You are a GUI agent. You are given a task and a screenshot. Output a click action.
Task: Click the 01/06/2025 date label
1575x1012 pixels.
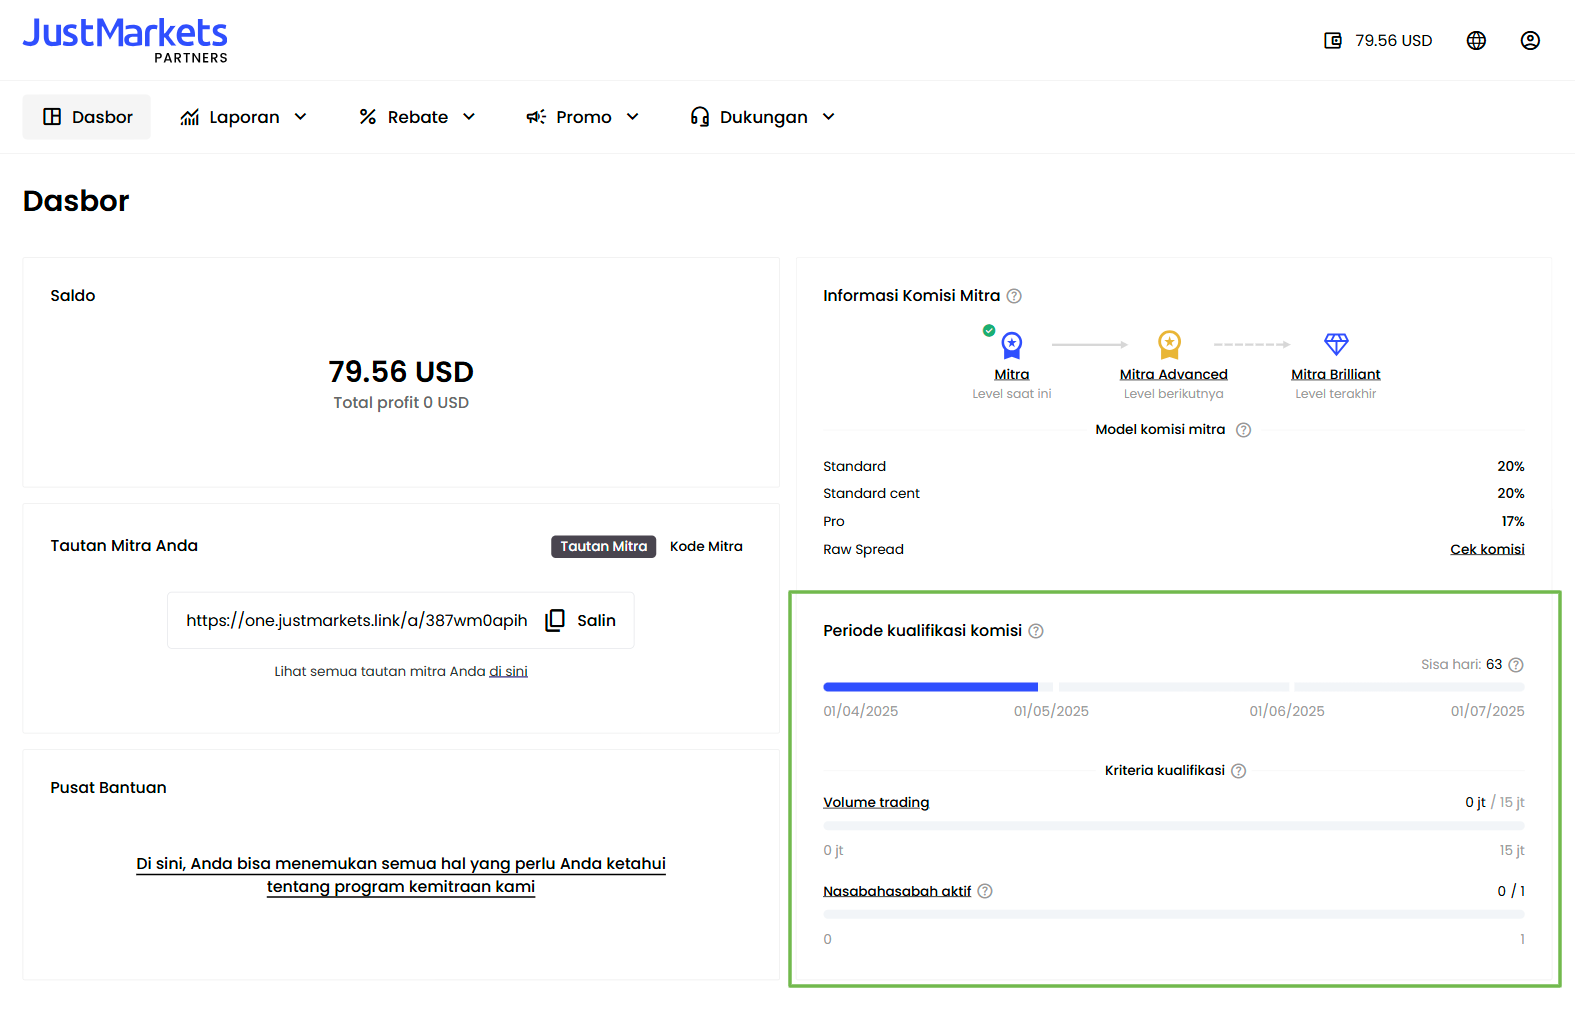(x=1287, y=712)
